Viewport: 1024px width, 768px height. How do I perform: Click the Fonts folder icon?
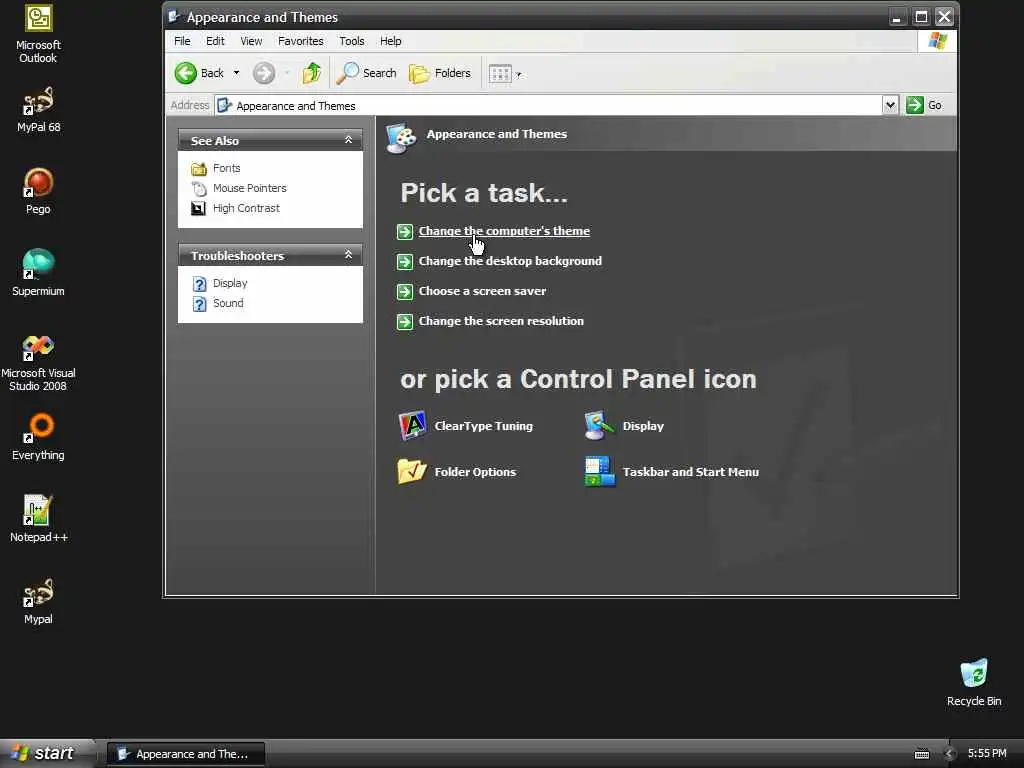199,169
